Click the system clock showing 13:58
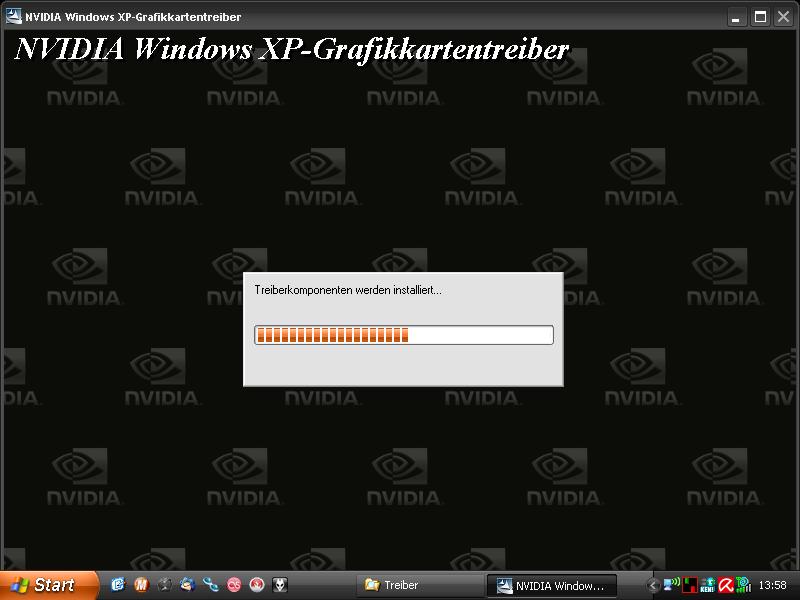The height and width of the screenshot is (600, 800). (x=773, y=585)
